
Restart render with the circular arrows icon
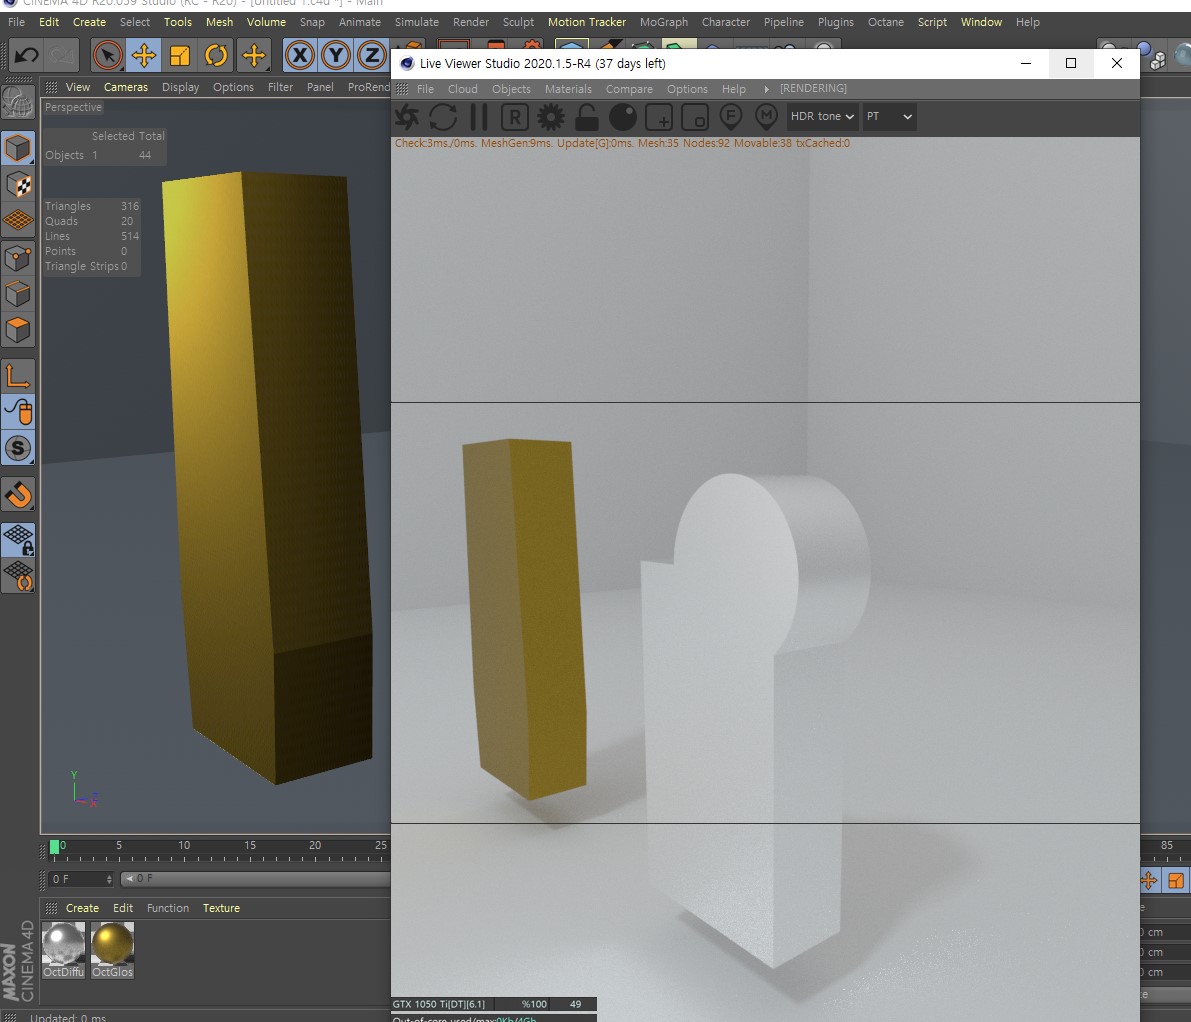pyautogui.click(x=443, y=117)
